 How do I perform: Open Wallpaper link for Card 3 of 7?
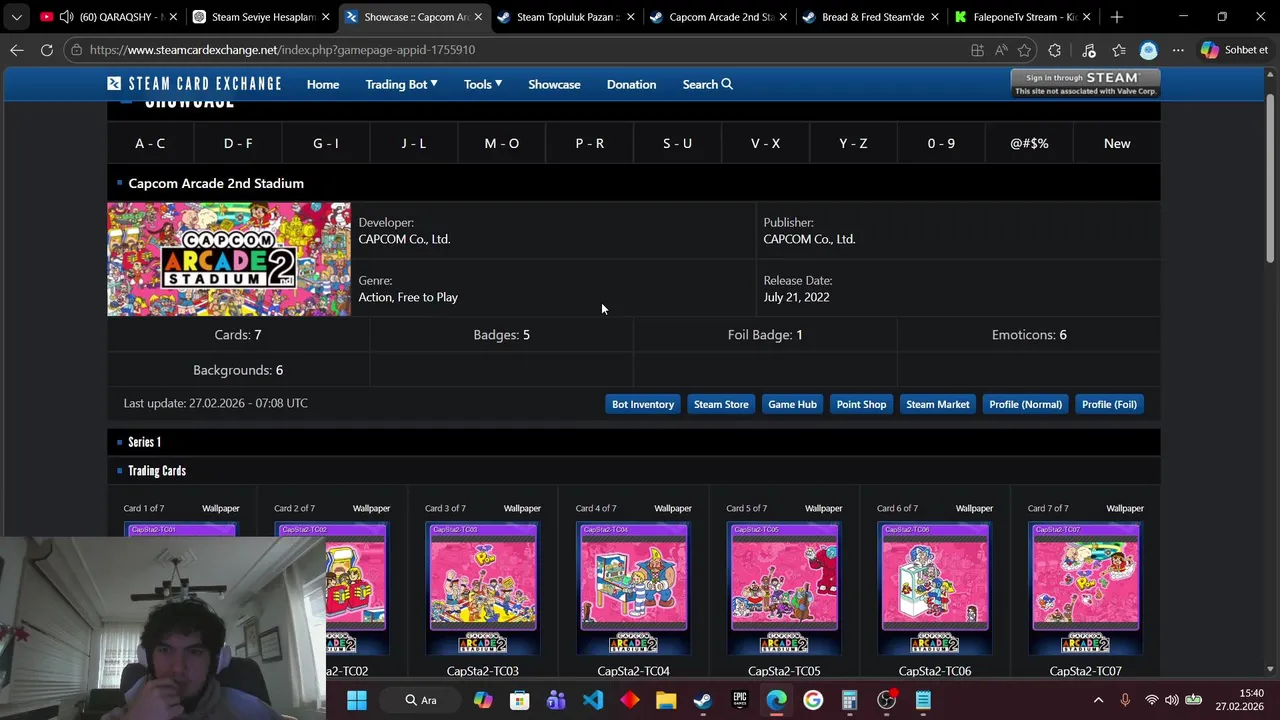click(522, 508)
